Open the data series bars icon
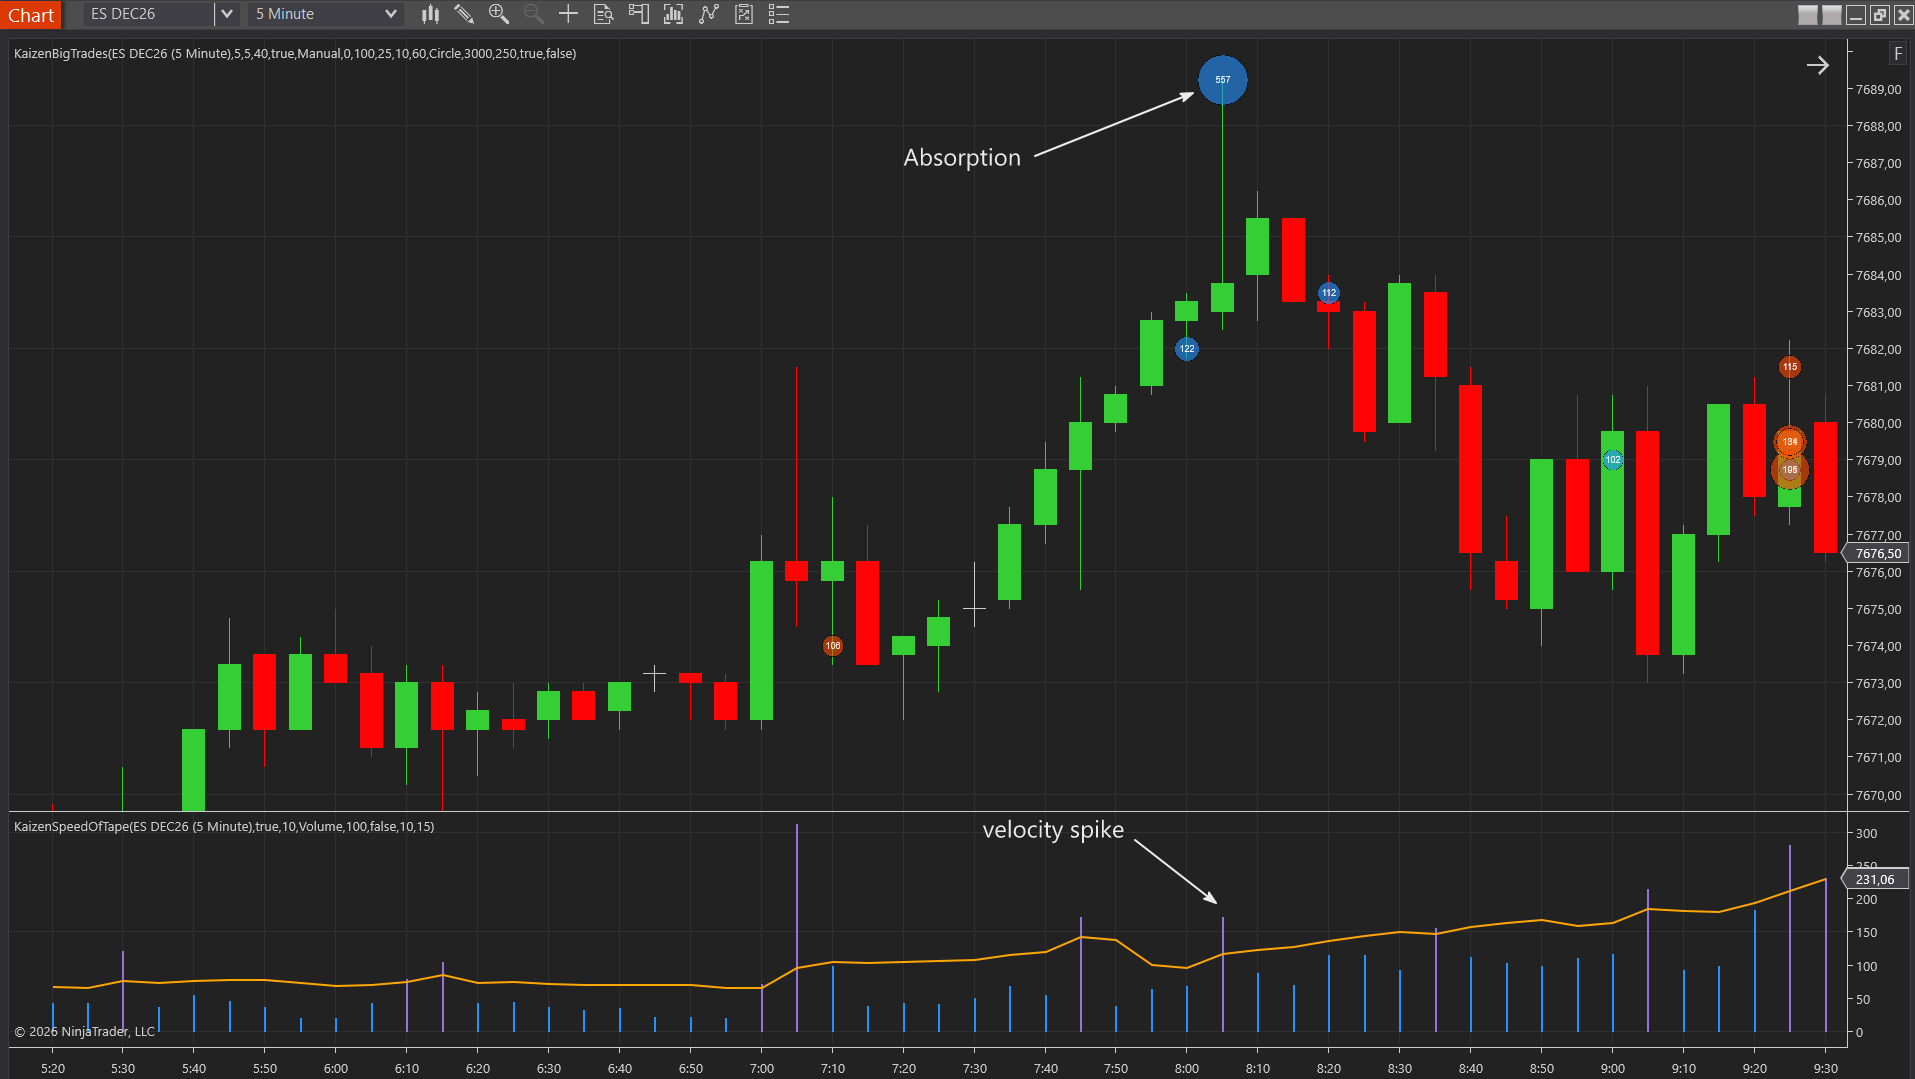Image resolution: width=1915 pixels, height=1079 pixels. pos(673,14)
